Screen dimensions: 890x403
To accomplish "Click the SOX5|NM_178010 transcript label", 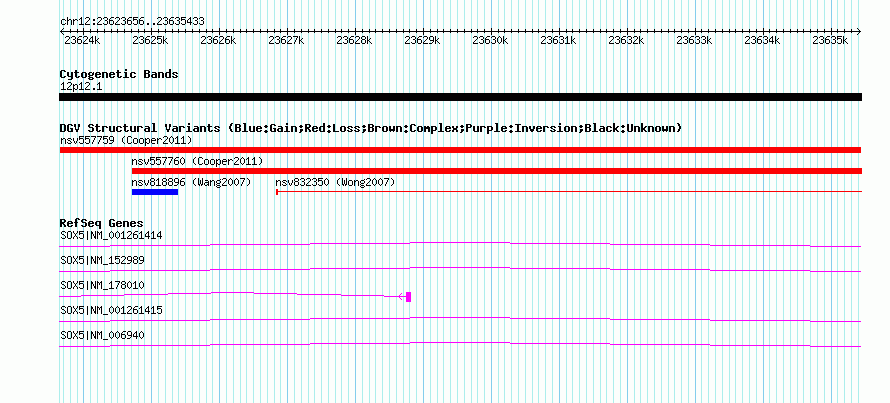I will coord(102,286).
